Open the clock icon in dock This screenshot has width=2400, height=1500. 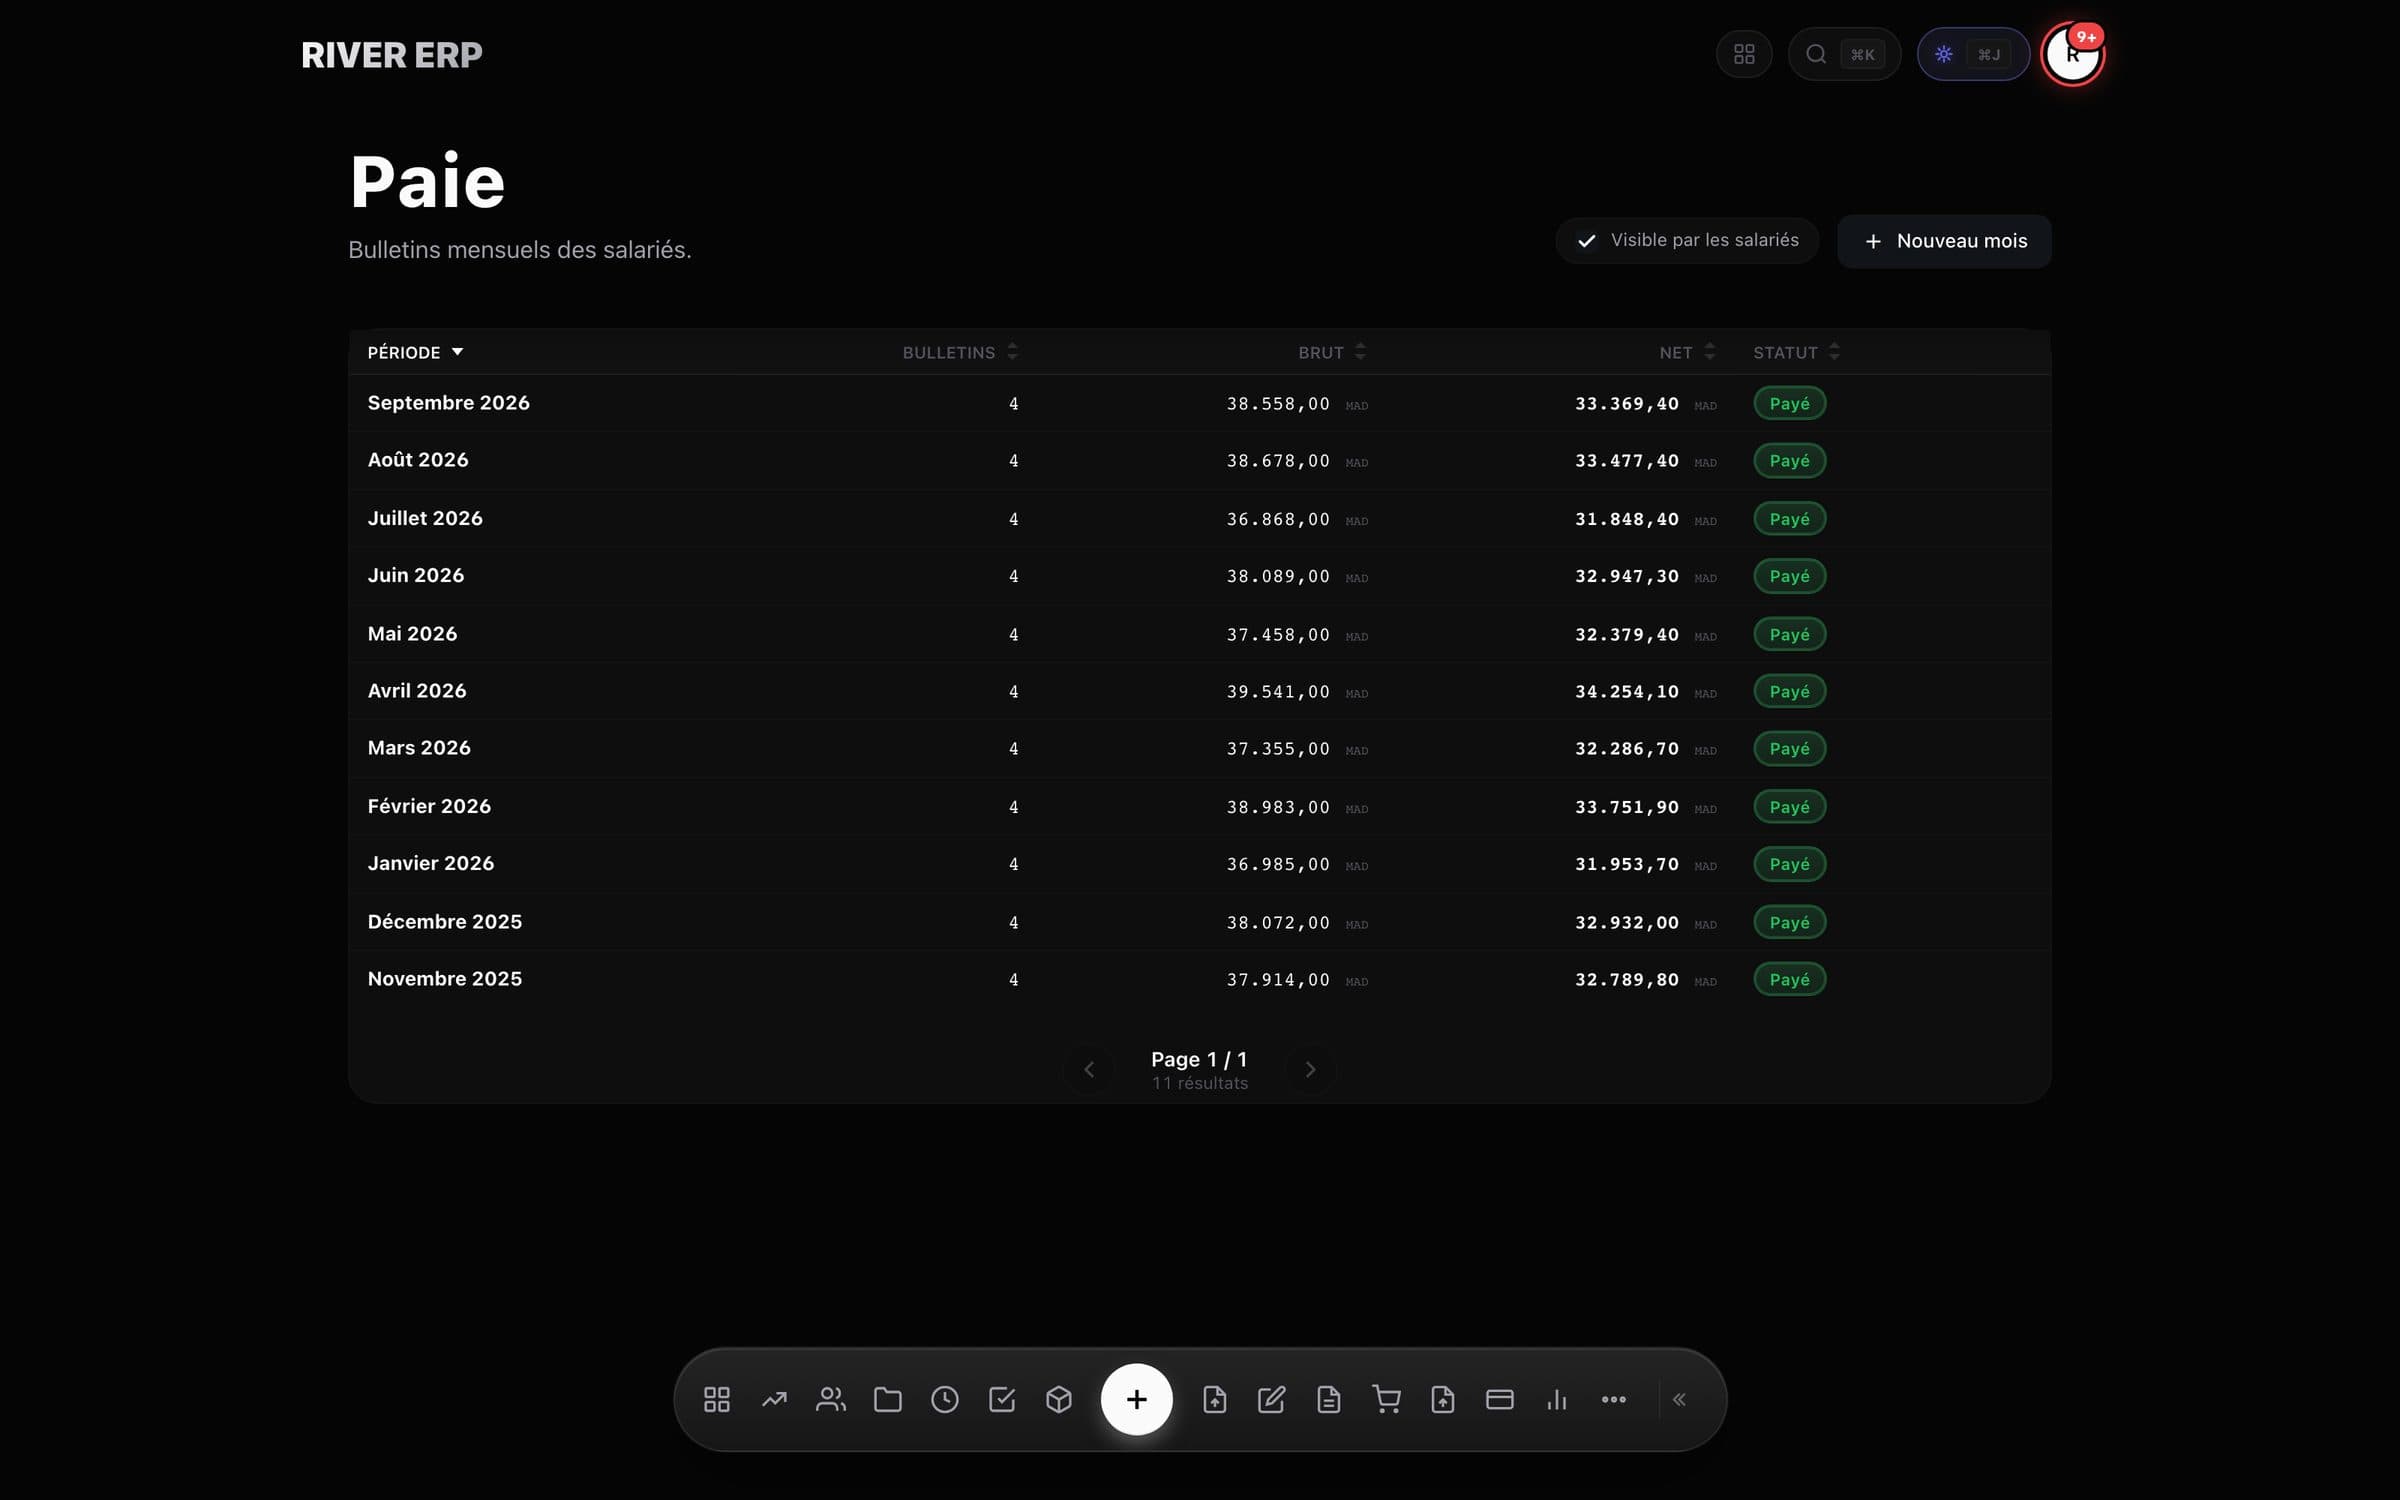tap(945, 1399)
